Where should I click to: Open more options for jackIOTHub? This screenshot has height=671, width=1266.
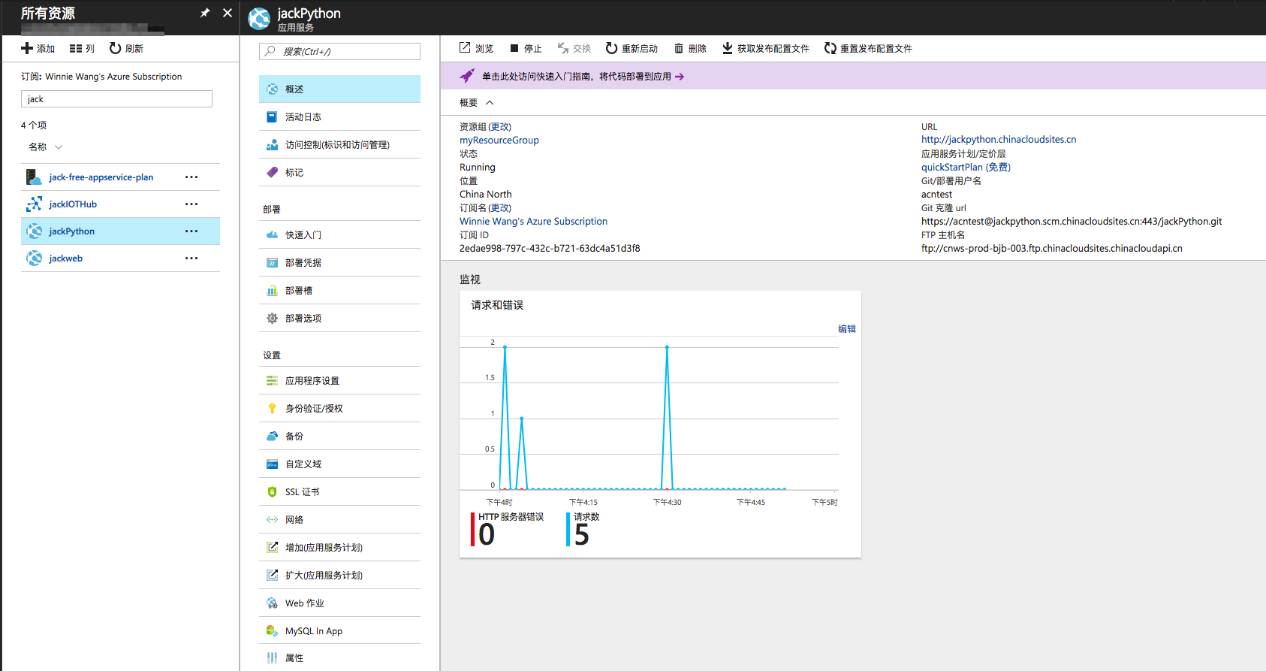pos(192,204)
